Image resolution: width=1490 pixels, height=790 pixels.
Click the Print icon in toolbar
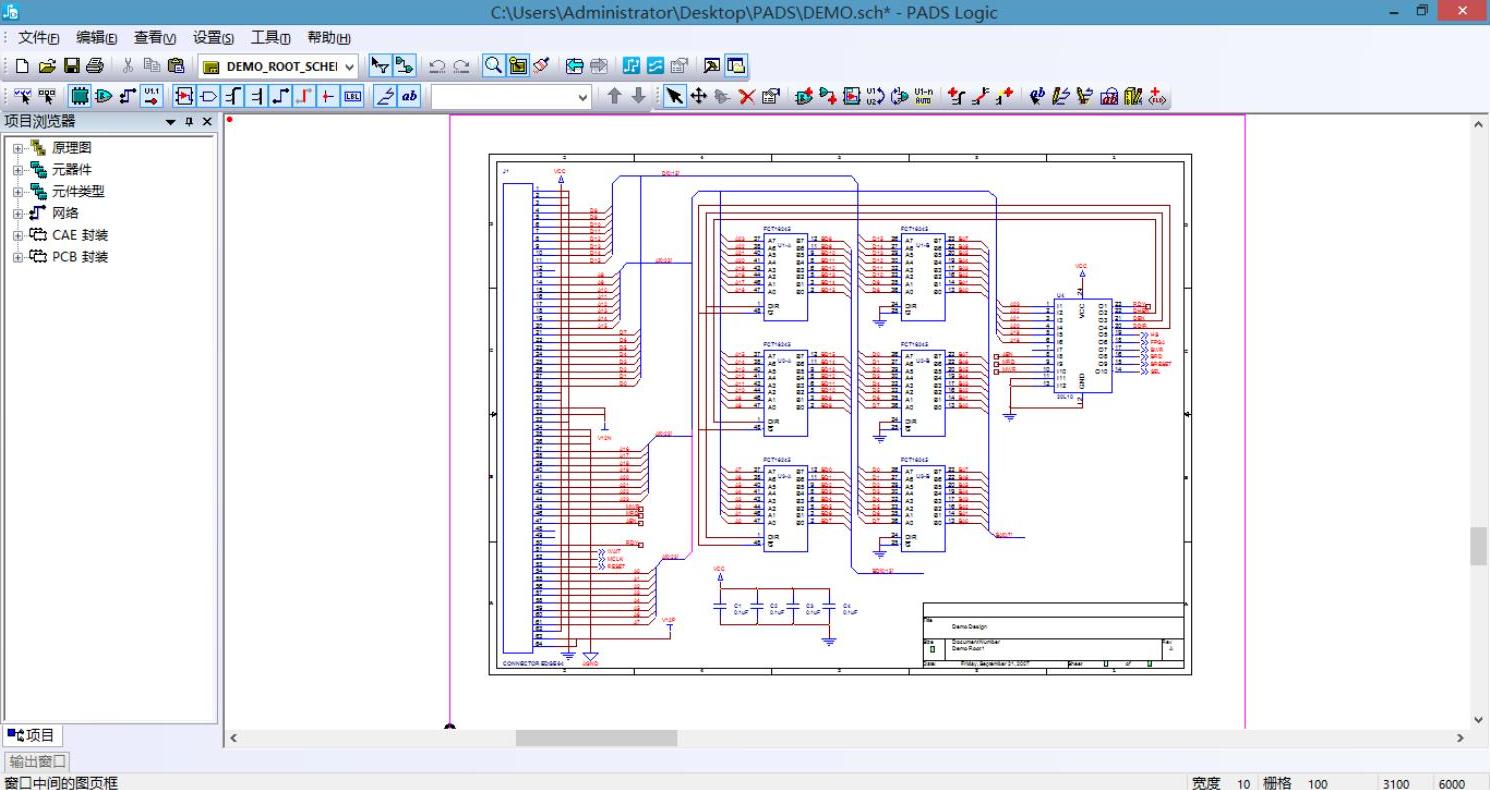pyautogui.click(x=95, y=66)
